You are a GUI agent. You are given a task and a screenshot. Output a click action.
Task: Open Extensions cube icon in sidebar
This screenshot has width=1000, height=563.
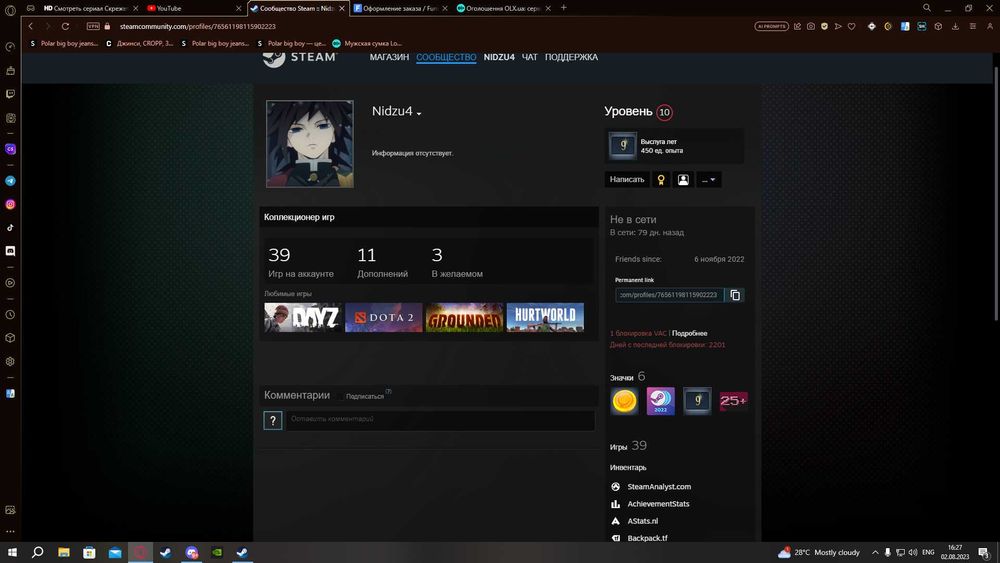(10, 338)
